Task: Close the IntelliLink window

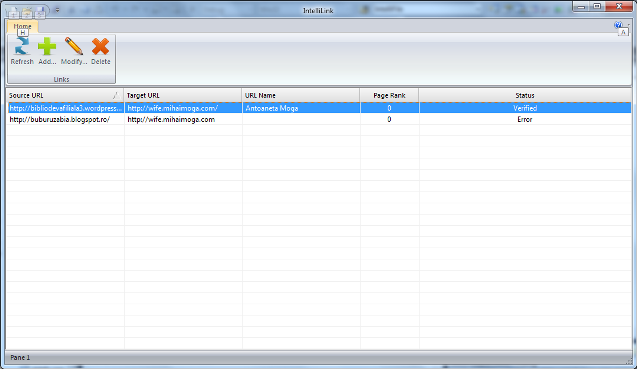Action: 619,6
